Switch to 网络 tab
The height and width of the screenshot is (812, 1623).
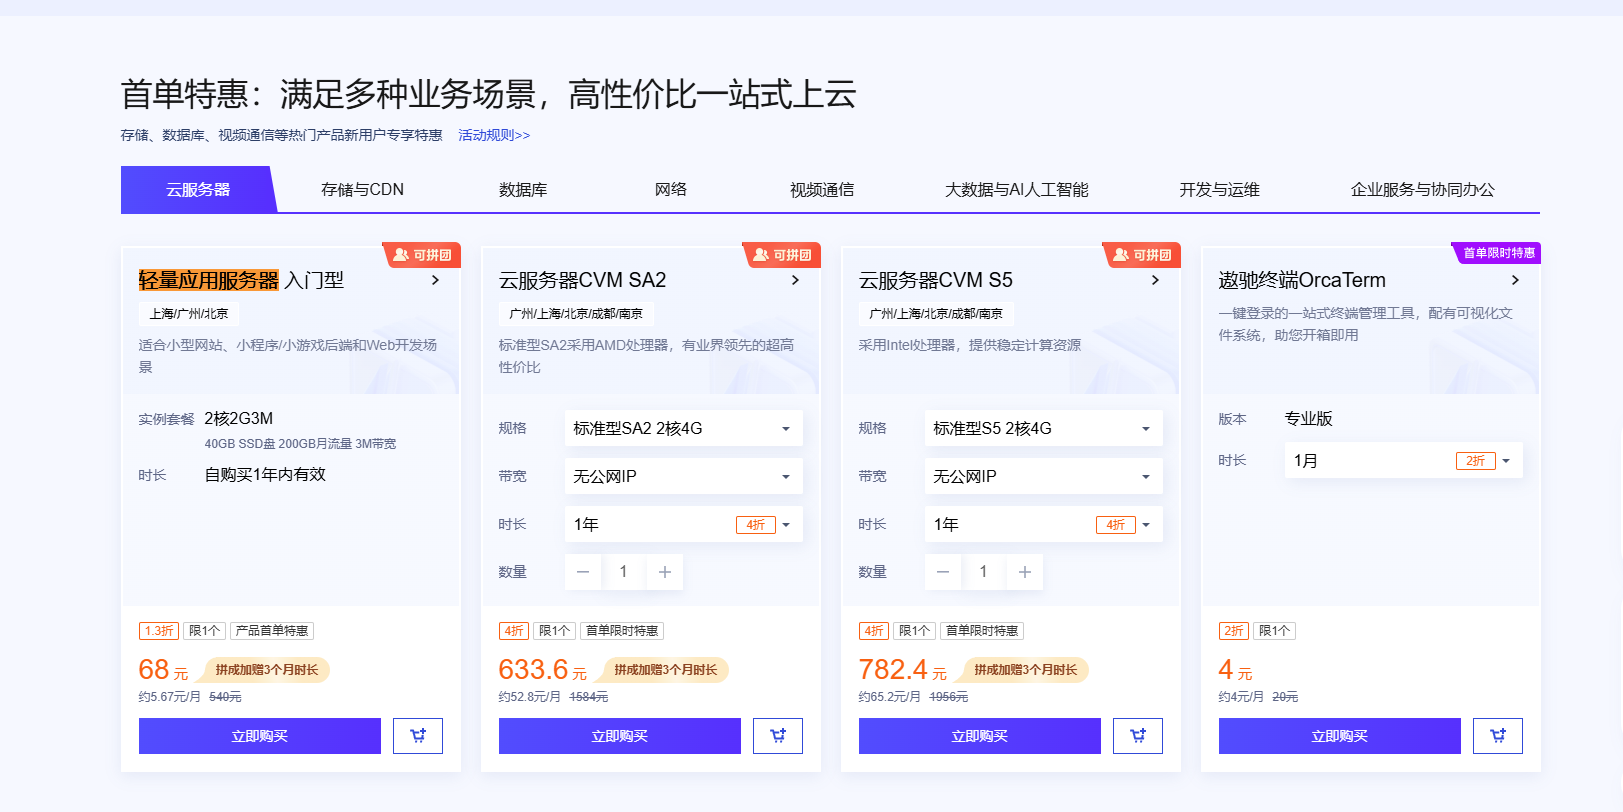coord(671,189)
